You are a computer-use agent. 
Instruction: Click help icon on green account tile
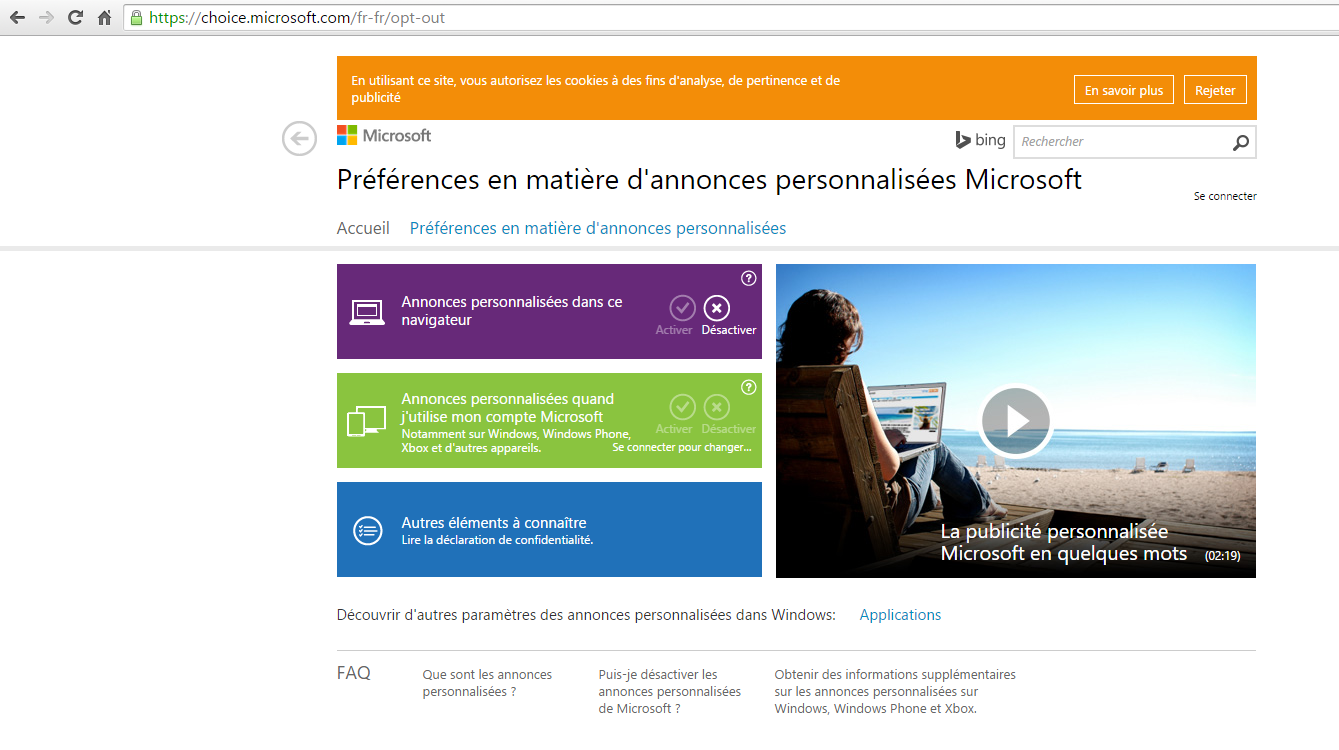[x=748, y=387]
